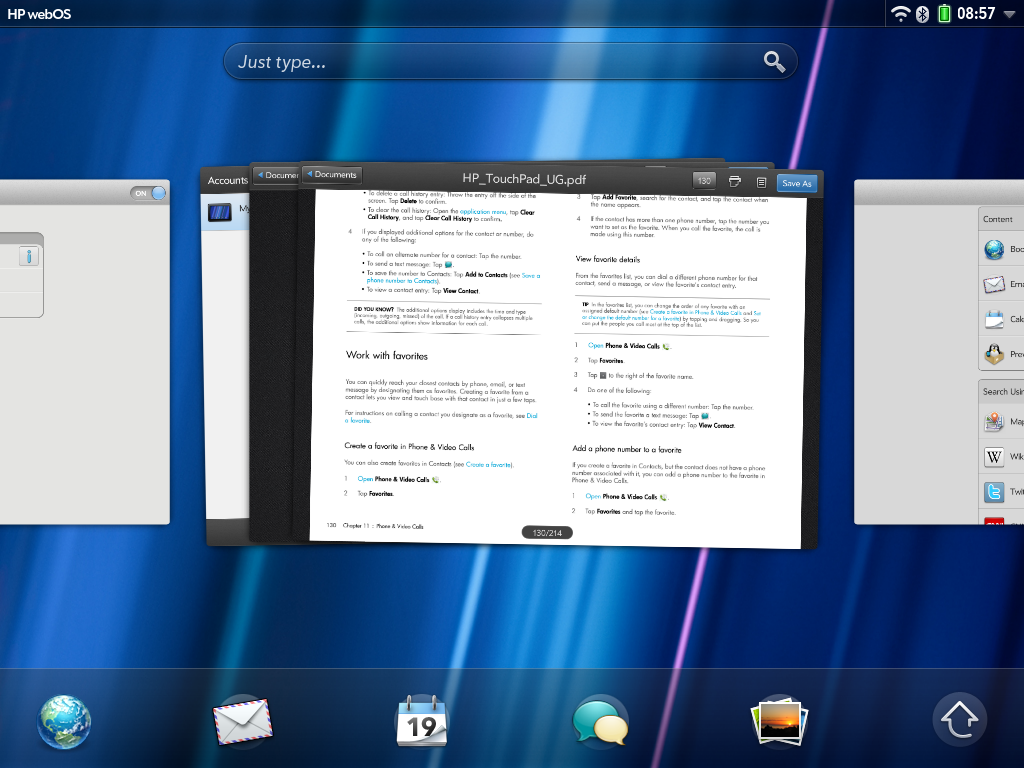Tap the info icon in the left card
Screen dimensions: 1024x768
[x=29, y=256]
